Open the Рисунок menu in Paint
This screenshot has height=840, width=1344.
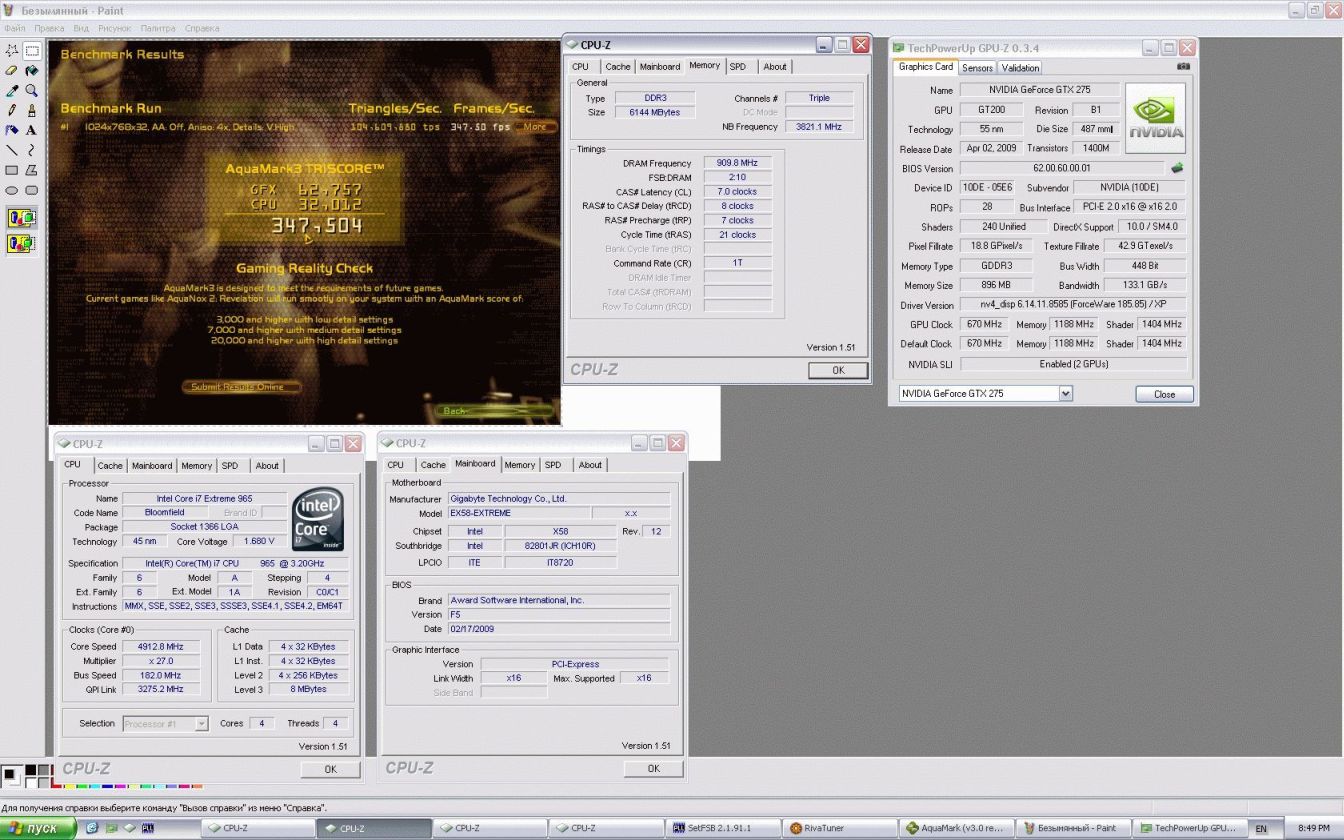pyautogui.click(x=115, y=28)
